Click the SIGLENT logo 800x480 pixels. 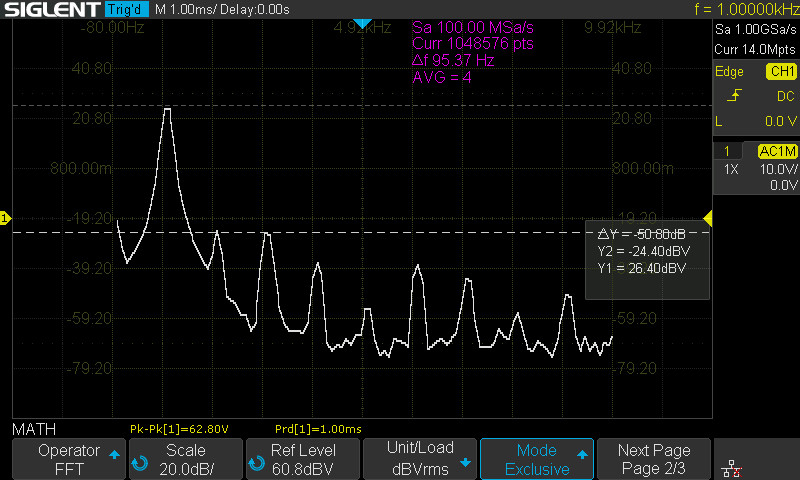(x=52, y=9)
